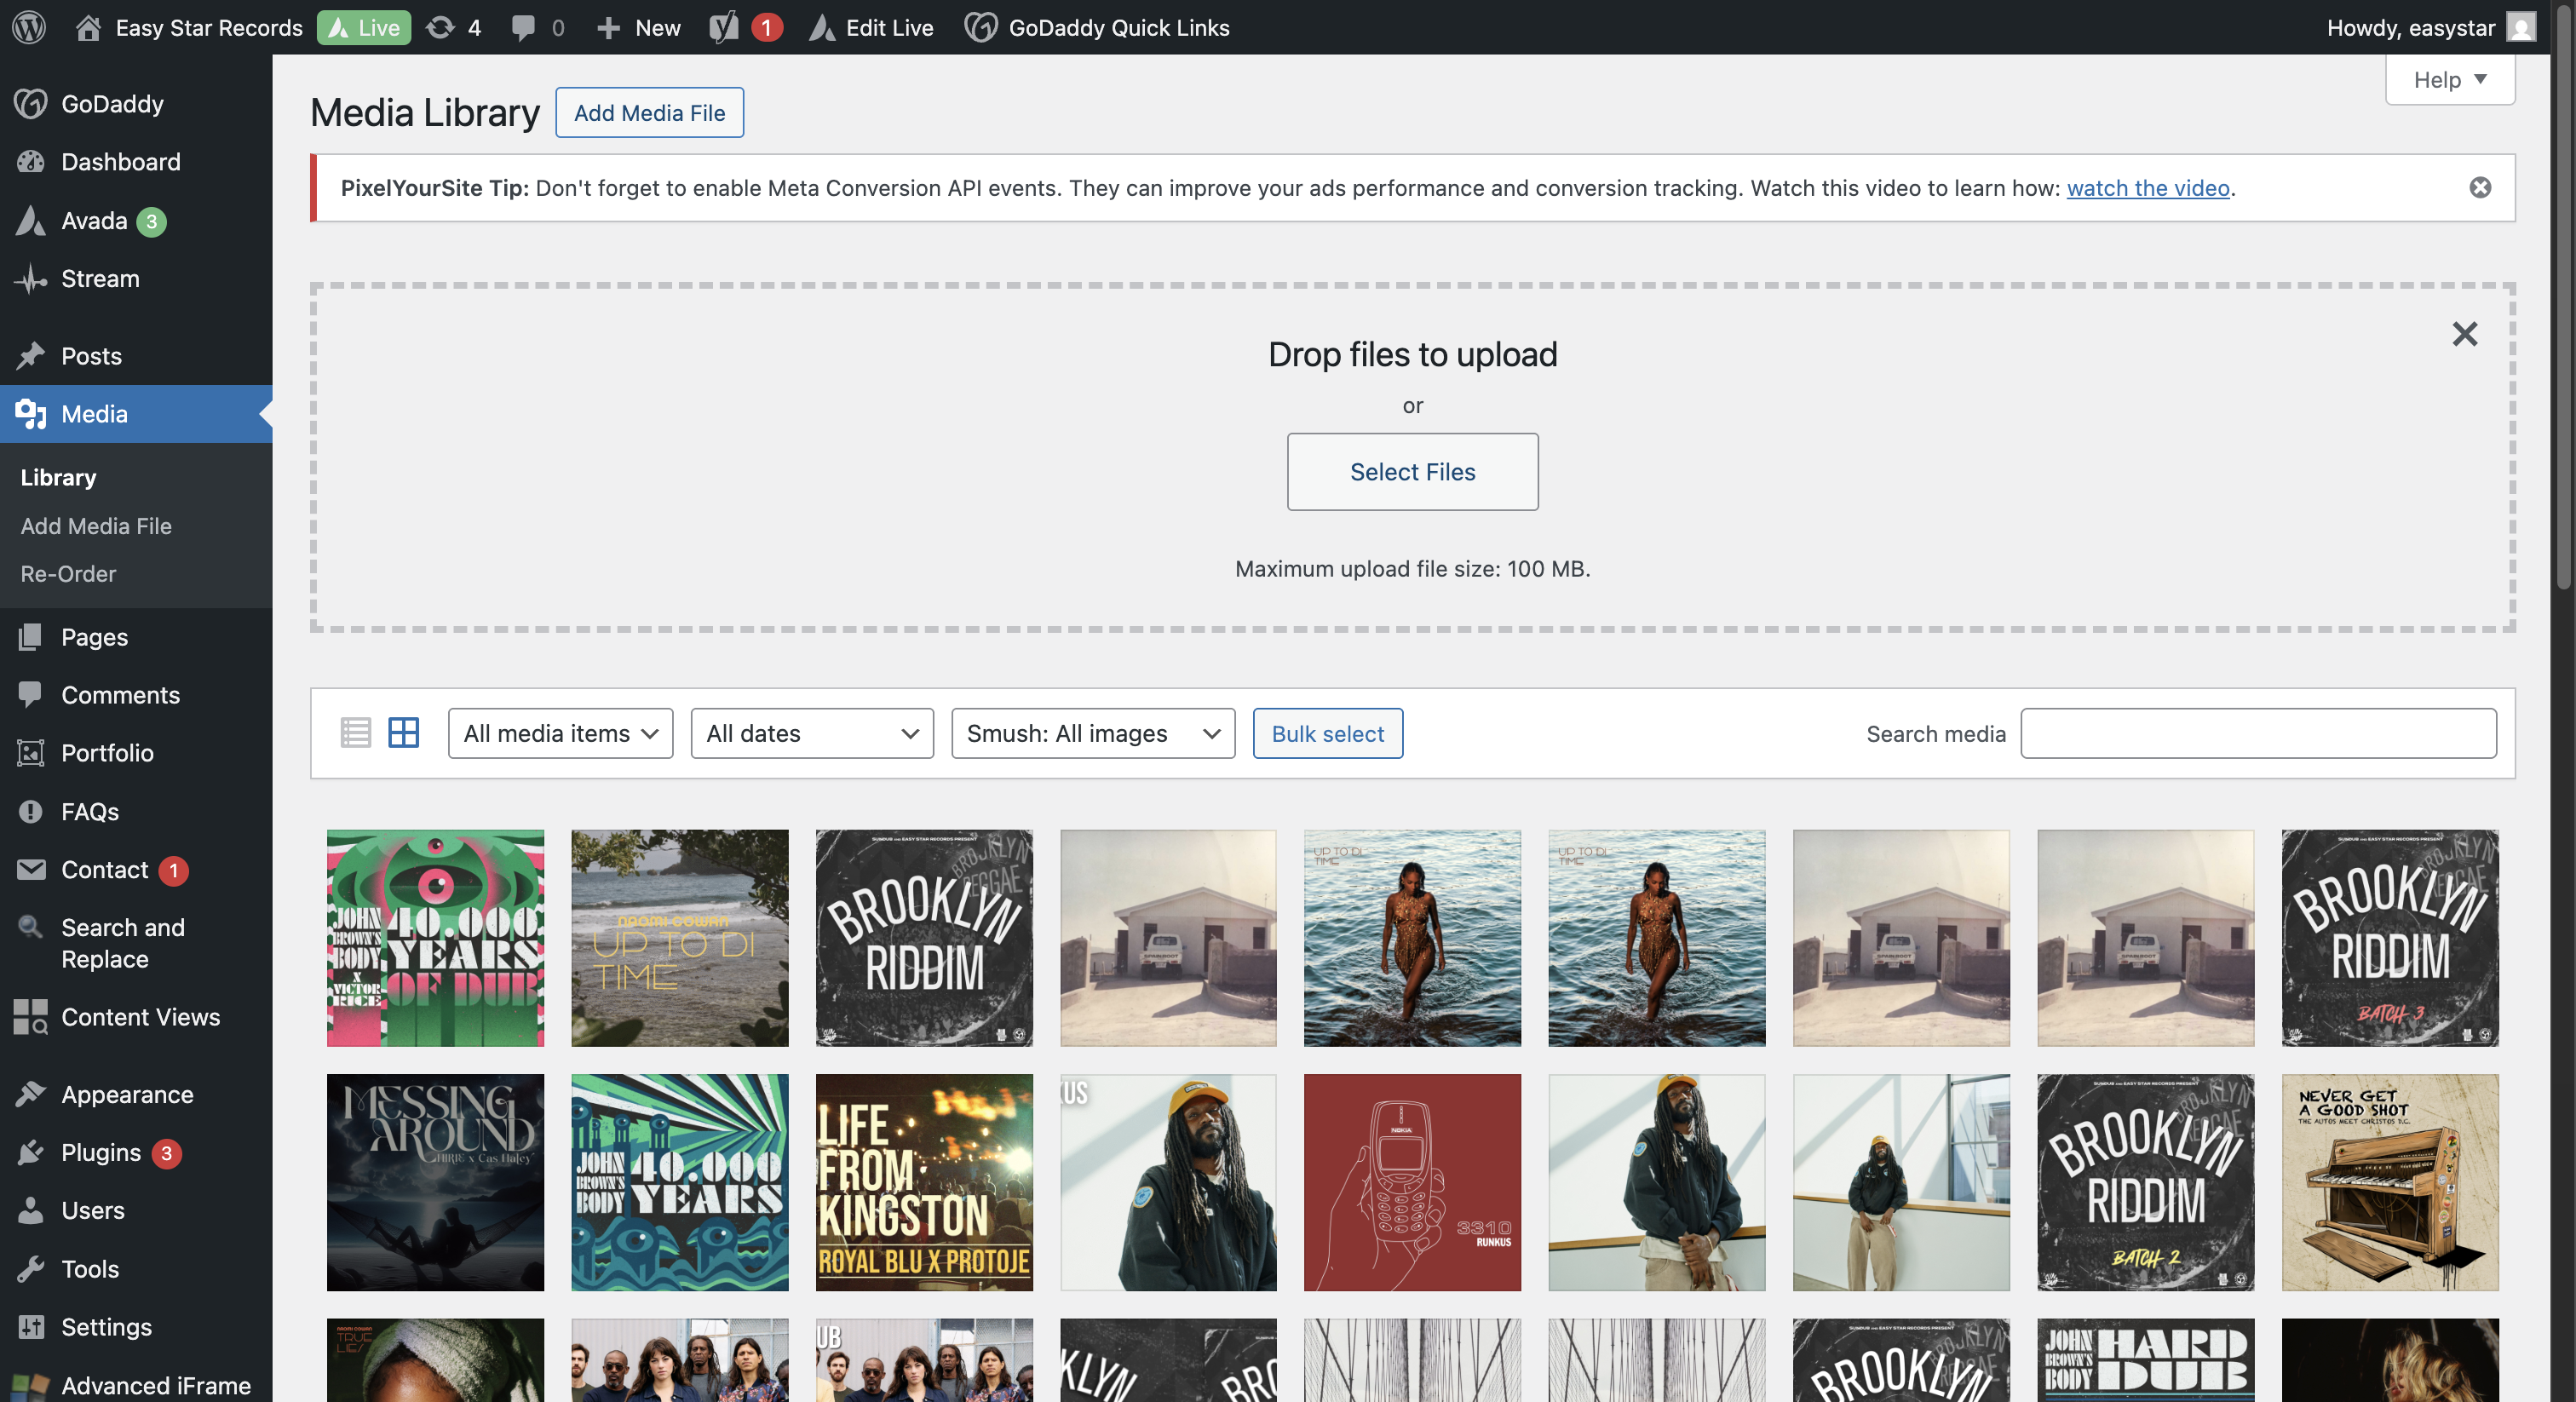Click the Avada icon in sidebar

tap(31, 220)
